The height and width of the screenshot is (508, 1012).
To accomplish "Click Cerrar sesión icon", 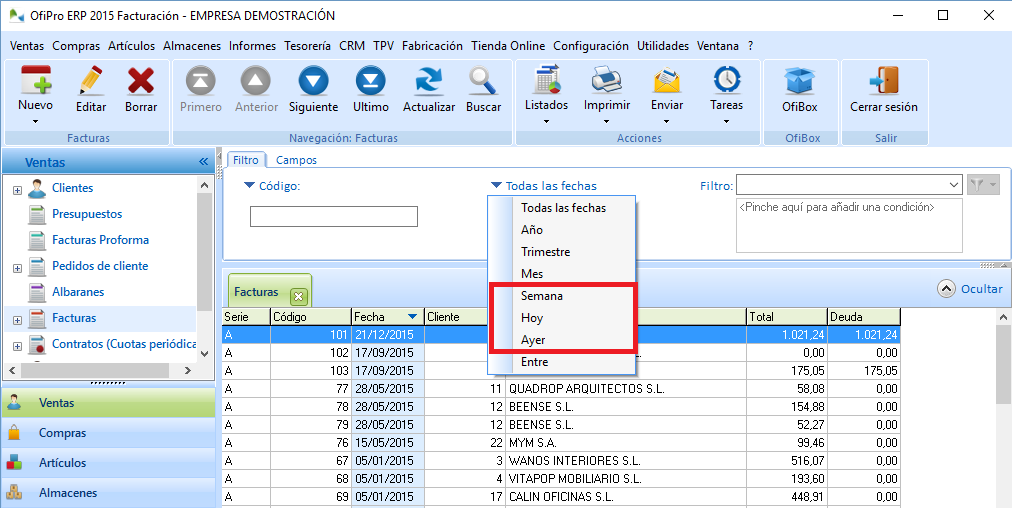I will coord(883,82).
